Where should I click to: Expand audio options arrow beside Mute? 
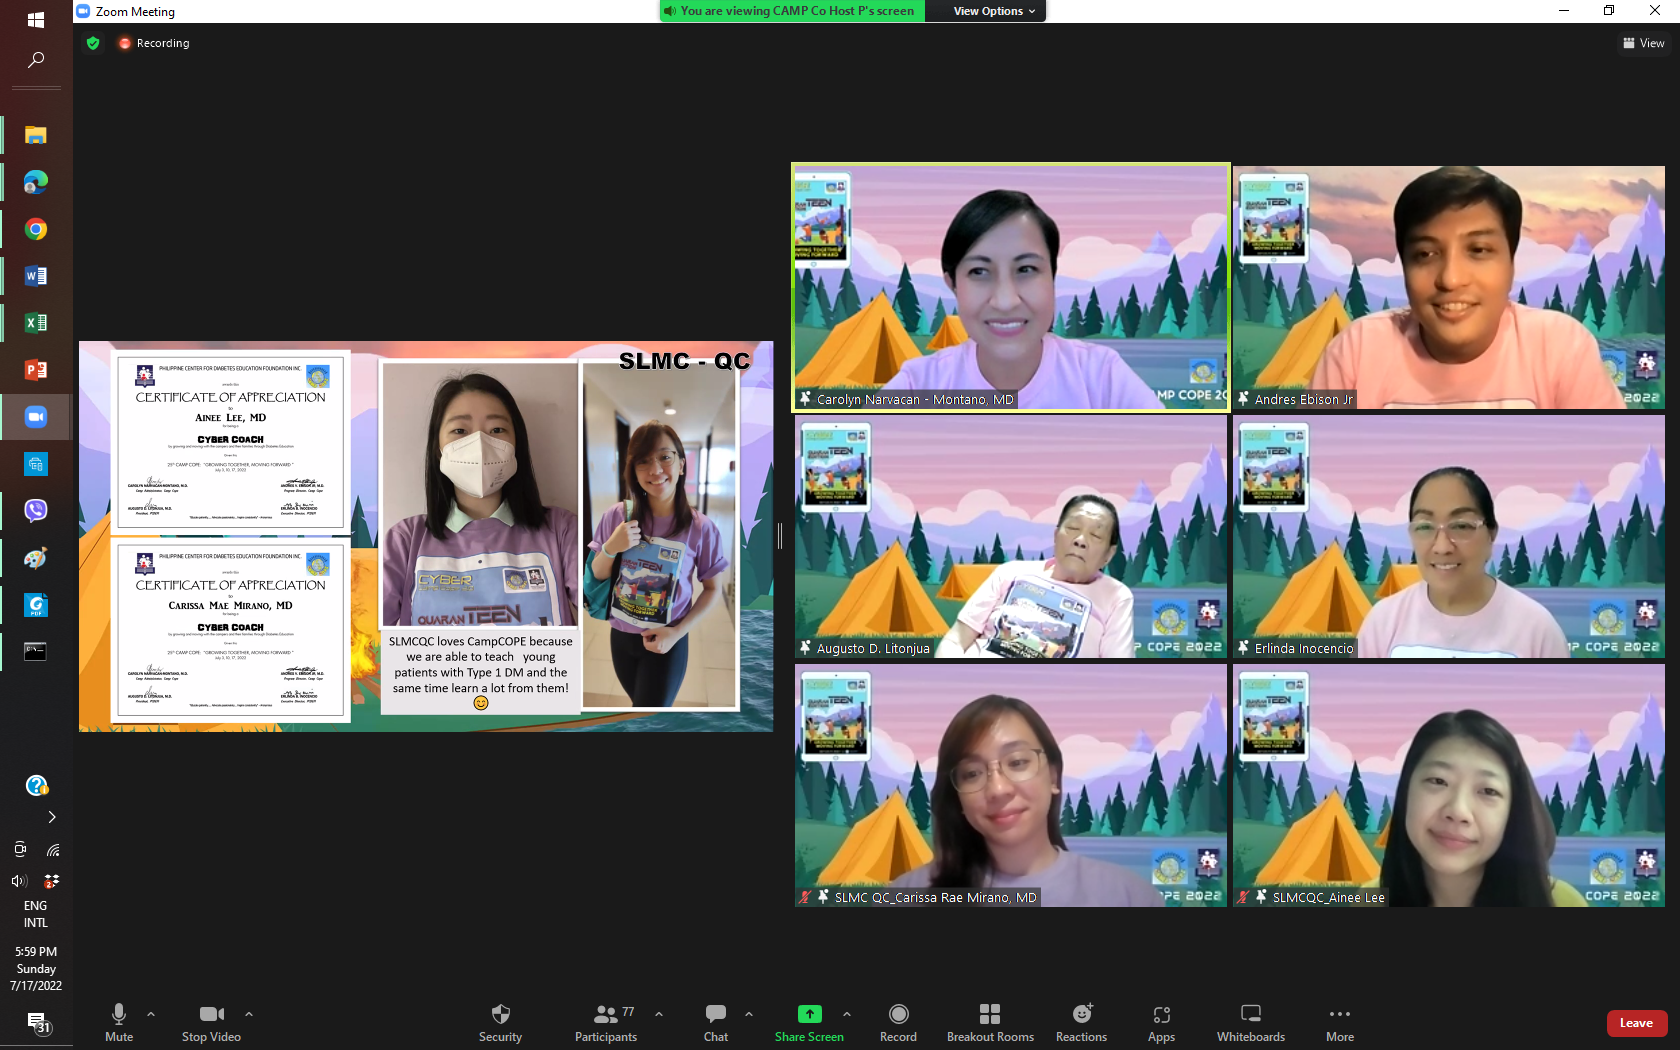coord(151,1014)
